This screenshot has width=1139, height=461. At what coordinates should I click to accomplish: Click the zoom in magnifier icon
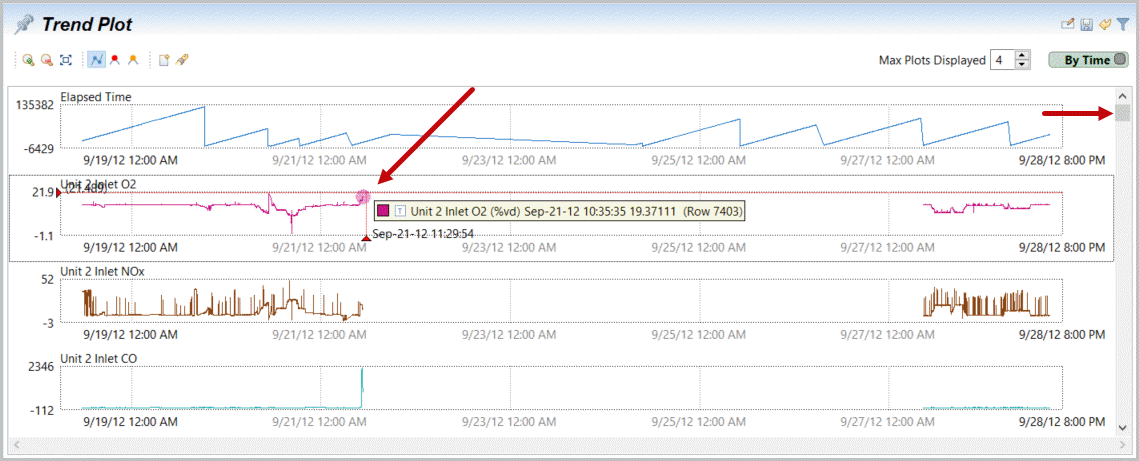coord(28,60)
